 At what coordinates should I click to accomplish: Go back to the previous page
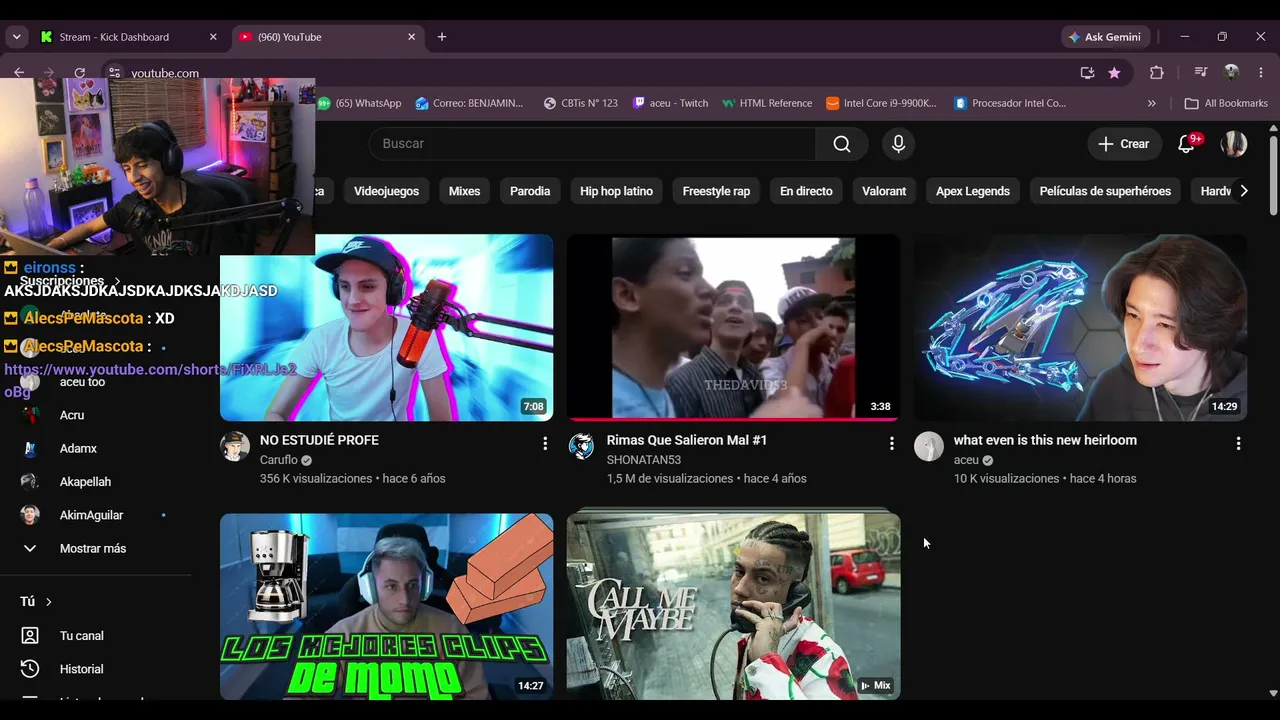[19, 73]
